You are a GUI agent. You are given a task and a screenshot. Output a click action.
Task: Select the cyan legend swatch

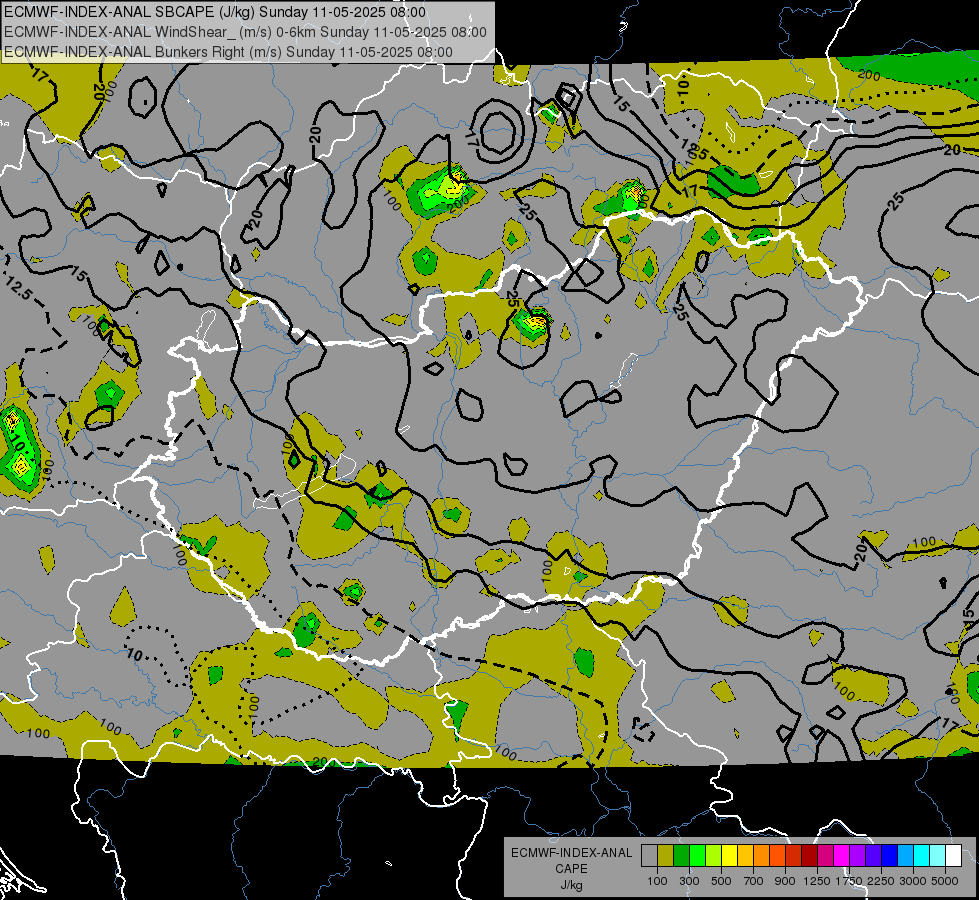click(922, 856)
